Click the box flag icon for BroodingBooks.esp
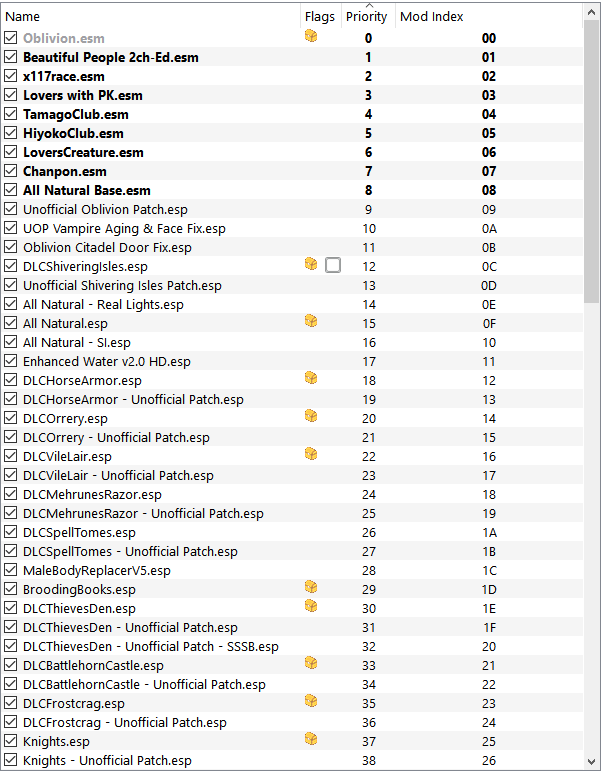This screenshot has height=773, width=604. (x=311, y=587)
